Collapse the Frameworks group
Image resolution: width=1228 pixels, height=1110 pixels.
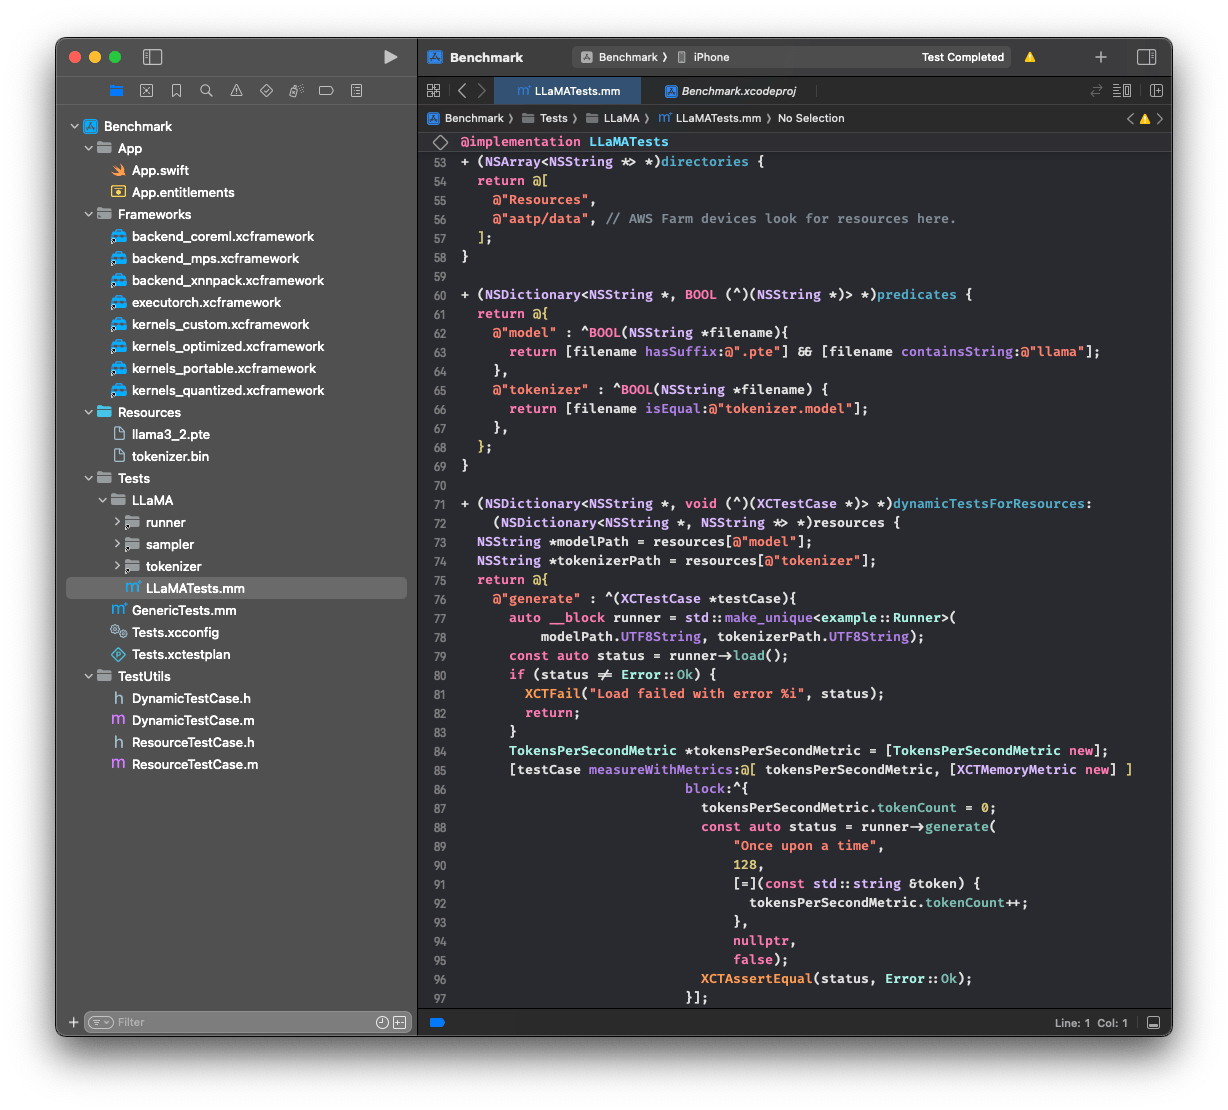(x=89, y=214)
